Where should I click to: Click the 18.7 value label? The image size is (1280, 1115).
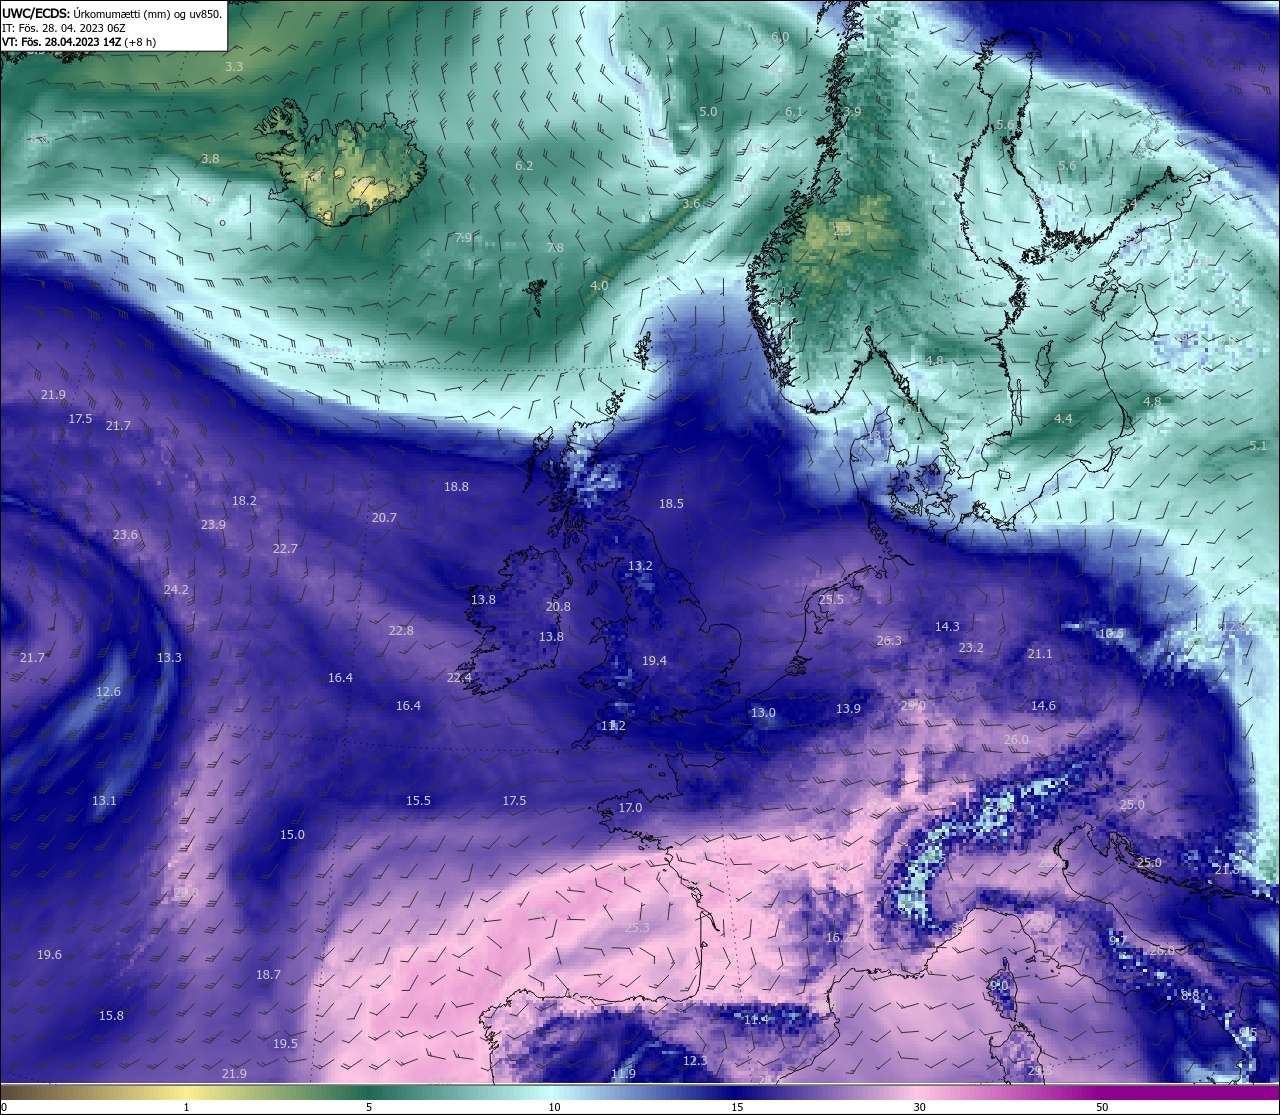(x=268, y=975)
